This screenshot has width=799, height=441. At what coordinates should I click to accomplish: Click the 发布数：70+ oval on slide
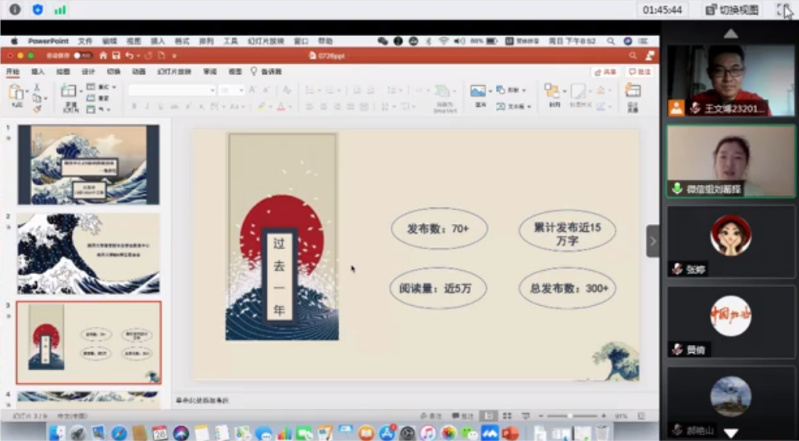click(439, 229)
